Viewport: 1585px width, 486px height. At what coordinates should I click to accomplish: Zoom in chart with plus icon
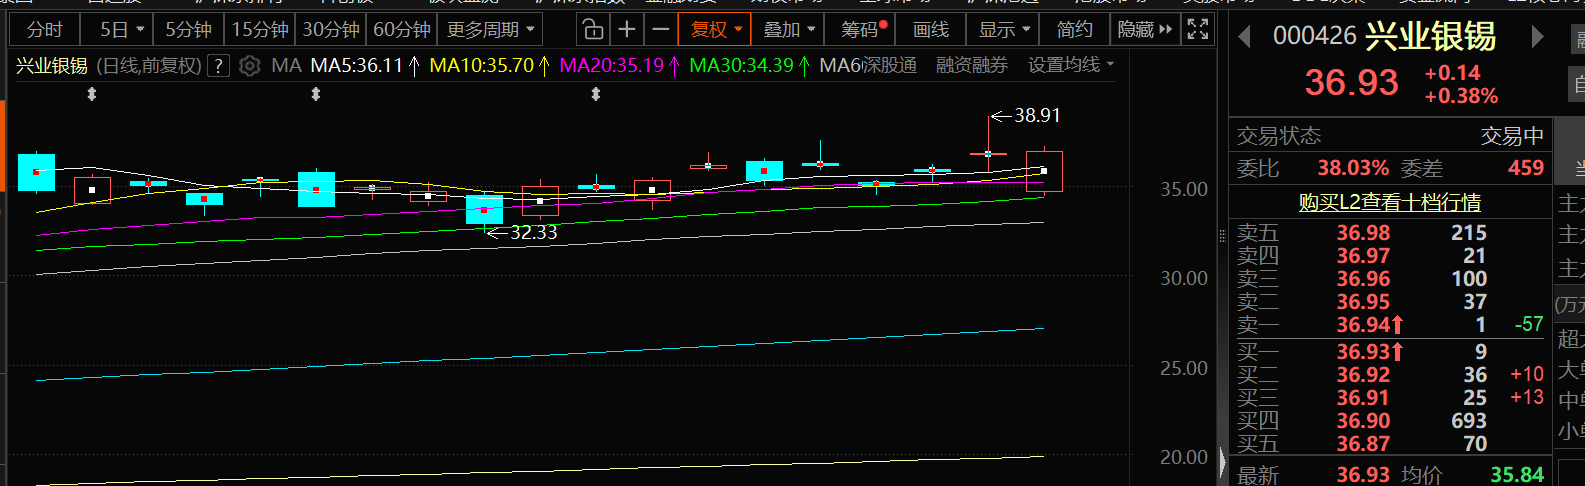click(627, 30)
